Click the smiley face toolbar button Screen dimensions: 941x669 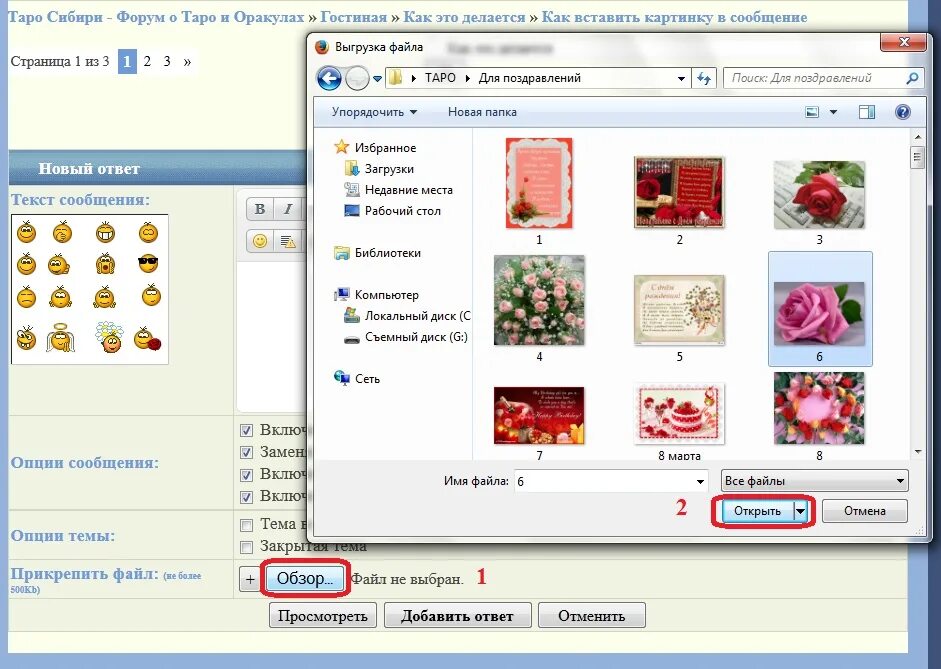tap(260, 241)
